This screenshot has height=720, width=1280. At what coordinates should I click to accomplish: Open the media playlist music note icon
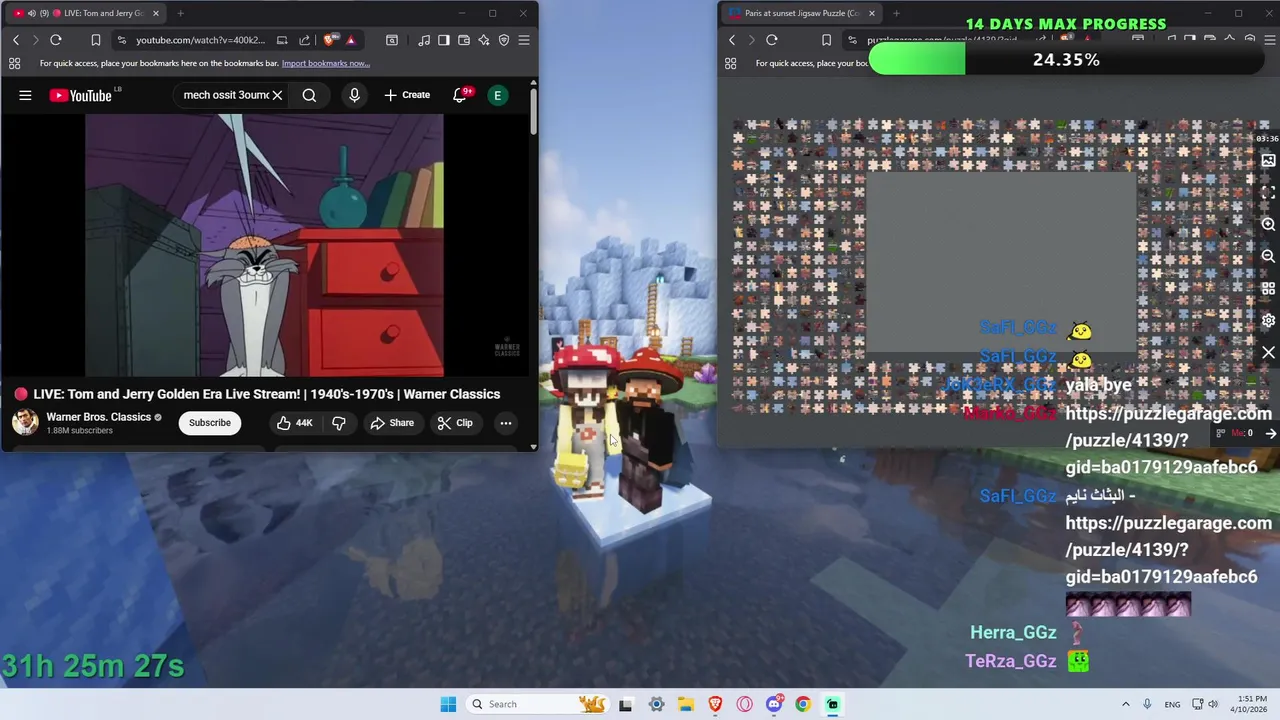(425, 40)
